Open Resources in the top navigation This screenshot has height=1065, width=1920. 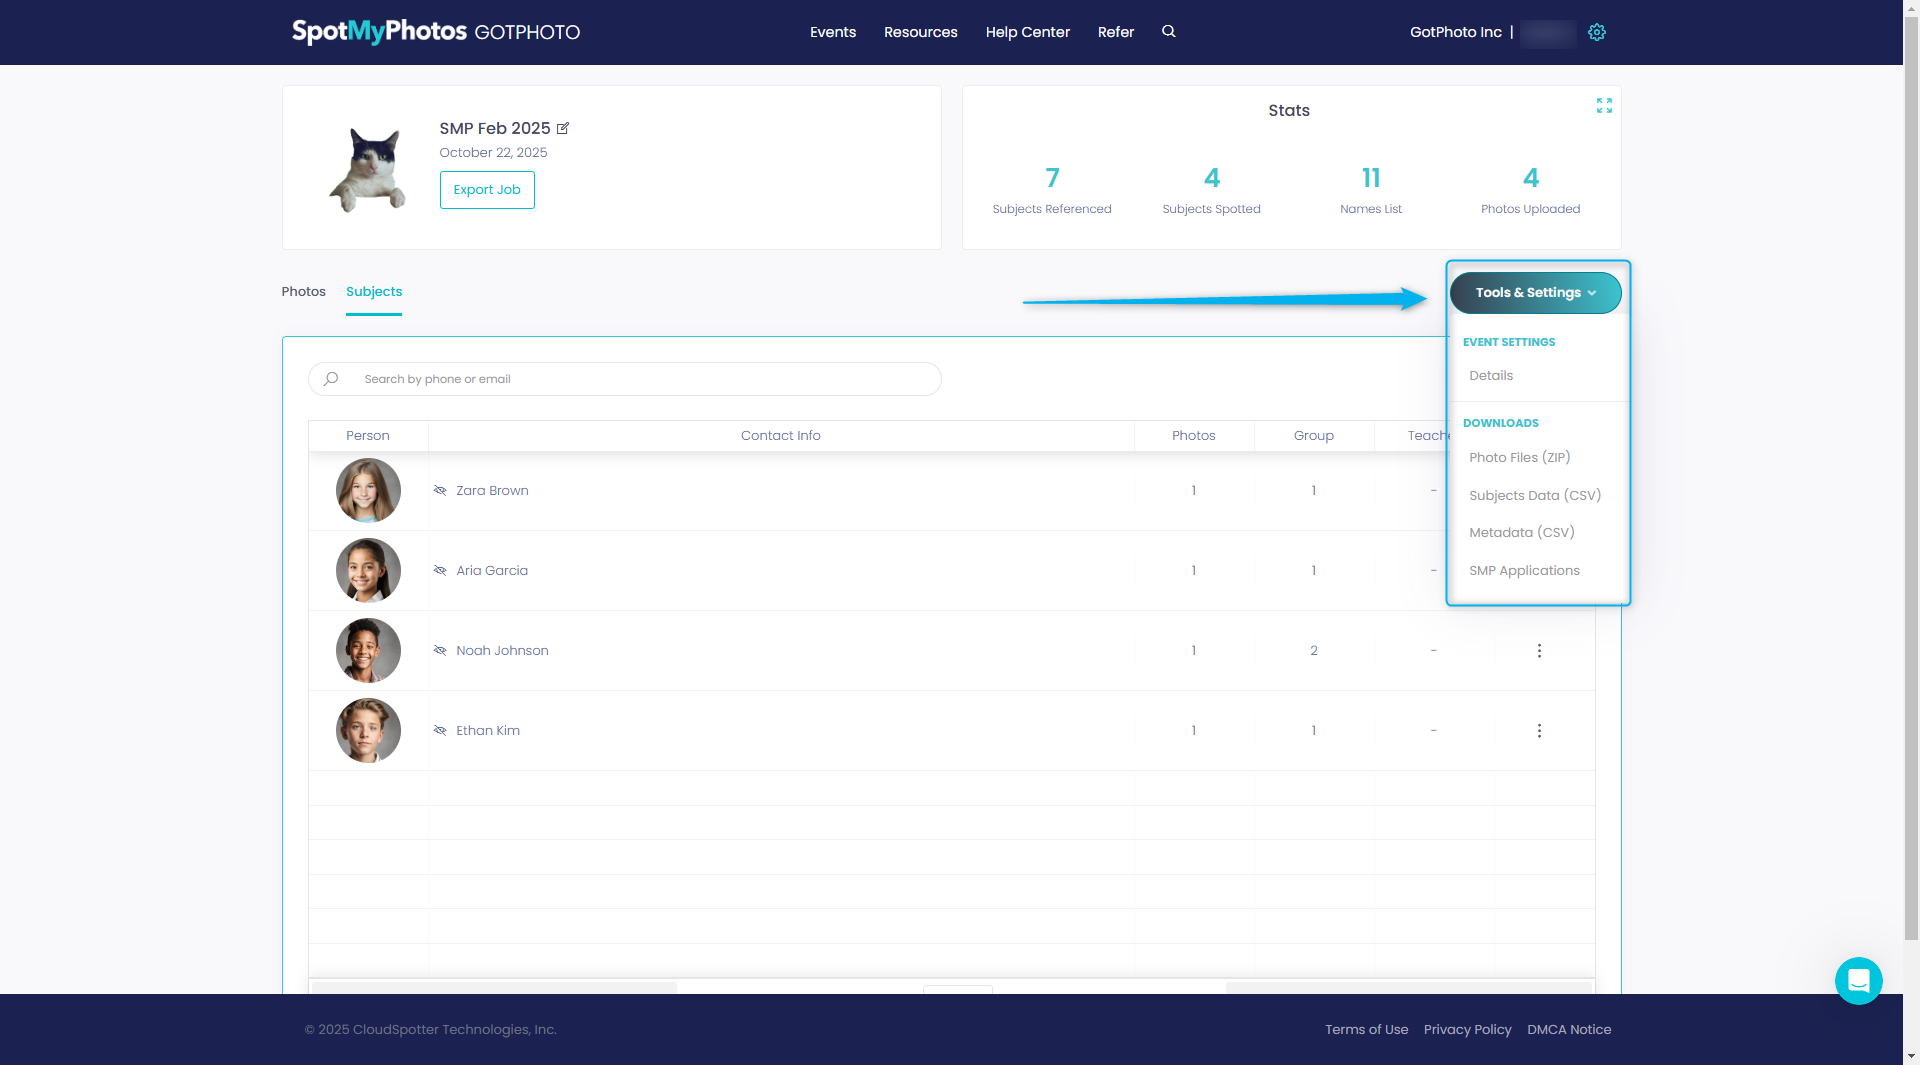(920, 32)
